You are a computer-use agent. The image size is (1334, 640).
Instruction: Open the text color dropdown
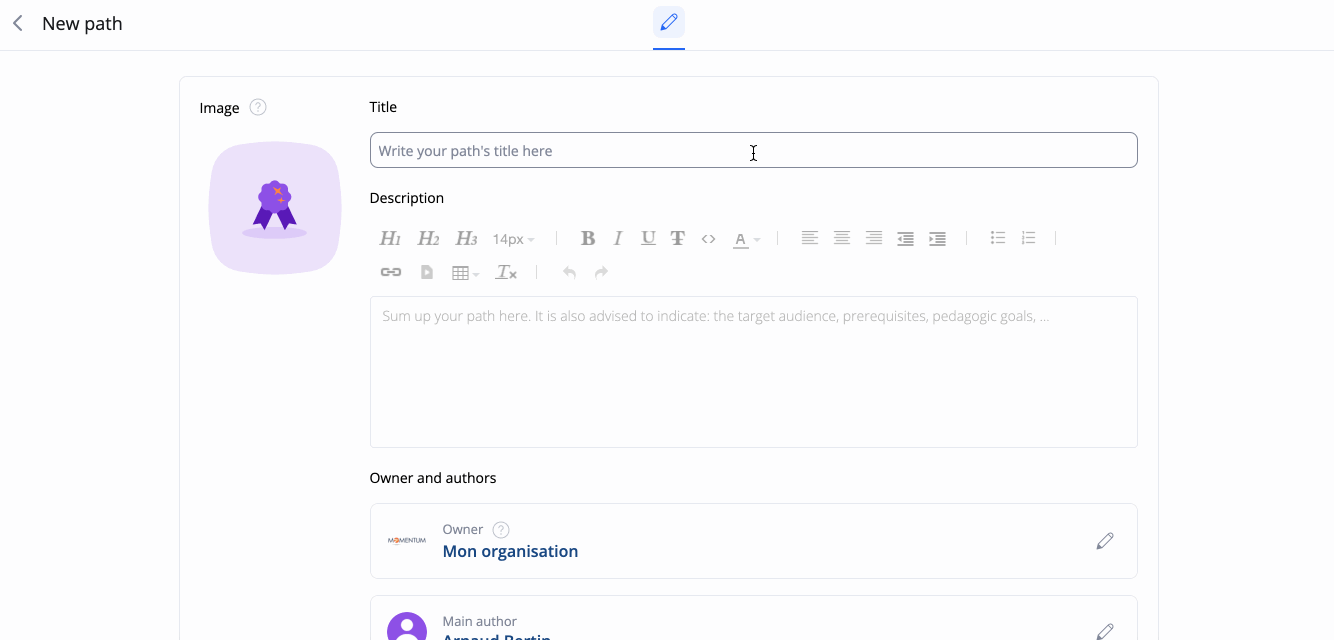click(x=746, y=239)
